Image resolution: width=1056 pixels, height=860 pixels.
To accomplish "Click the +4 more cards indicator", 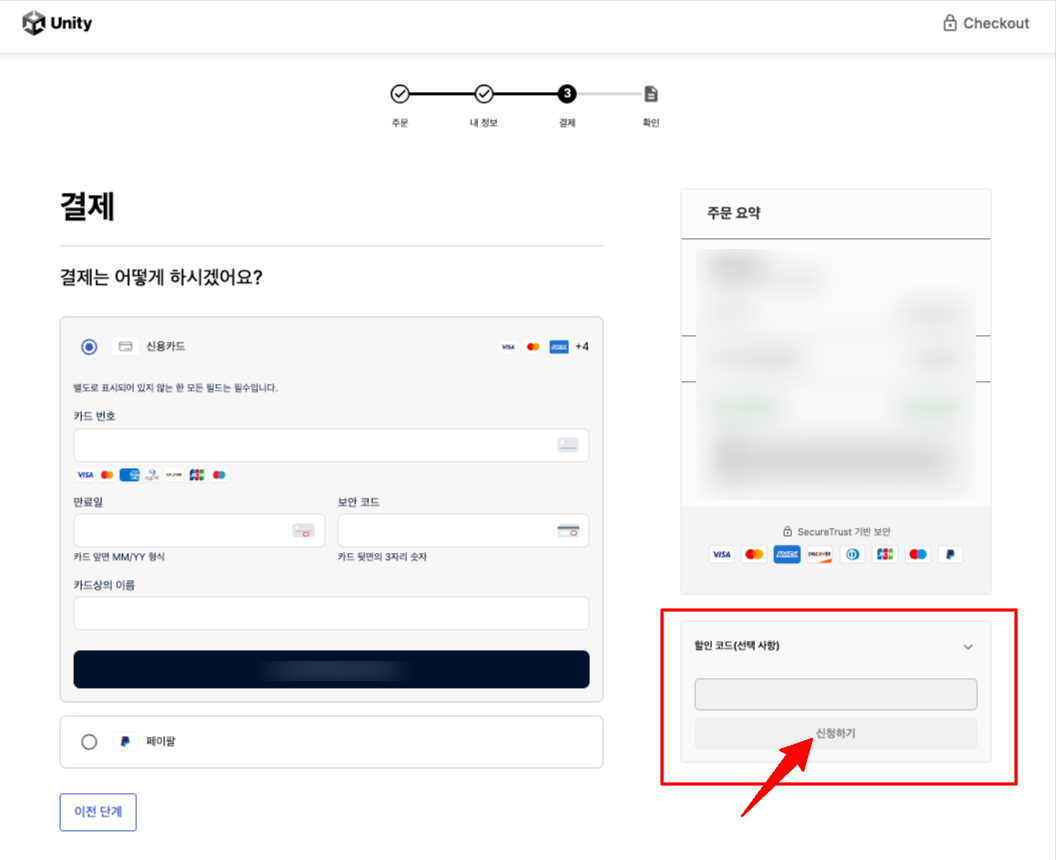I will tap(582, 347).
